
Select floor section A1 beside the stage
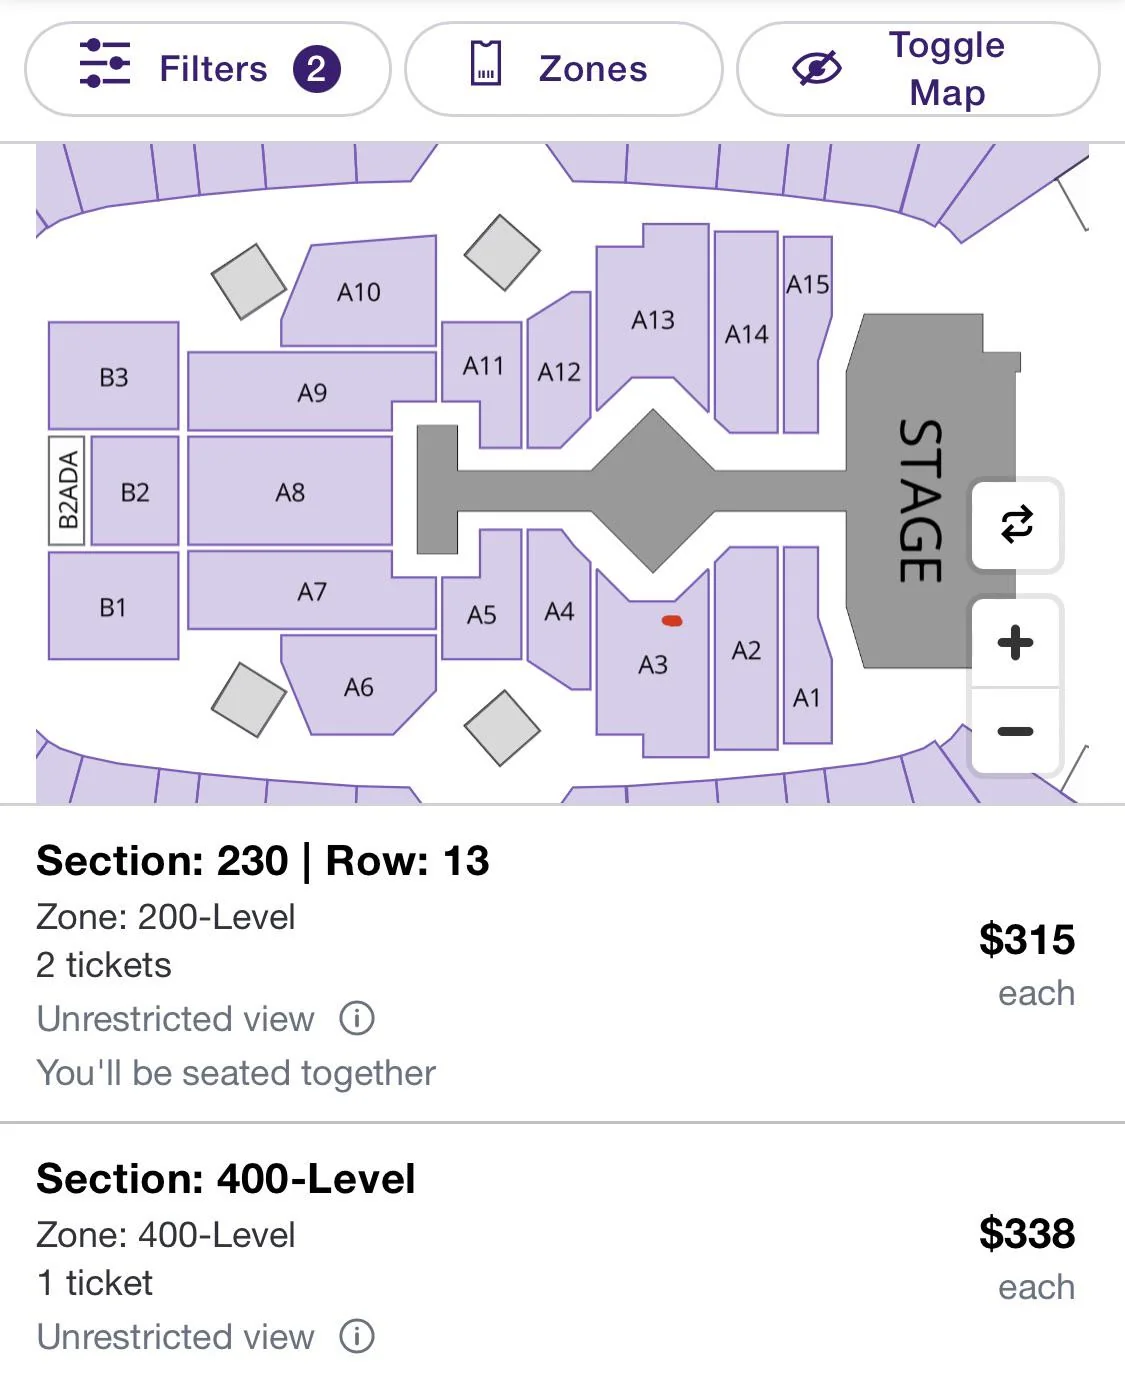tap(806, 697)
